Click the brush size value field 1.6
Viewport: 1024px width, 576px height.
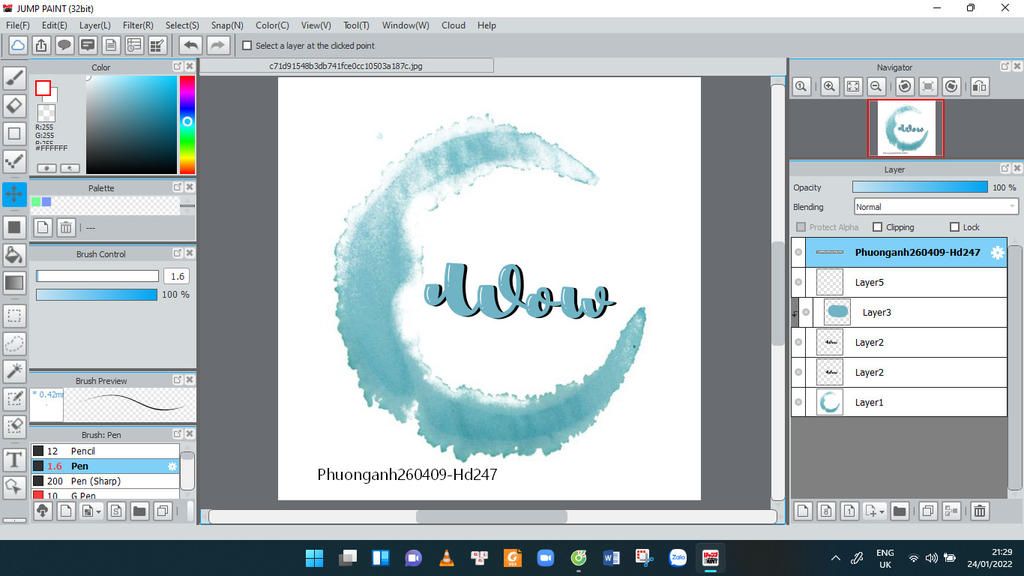coord(177,276)
